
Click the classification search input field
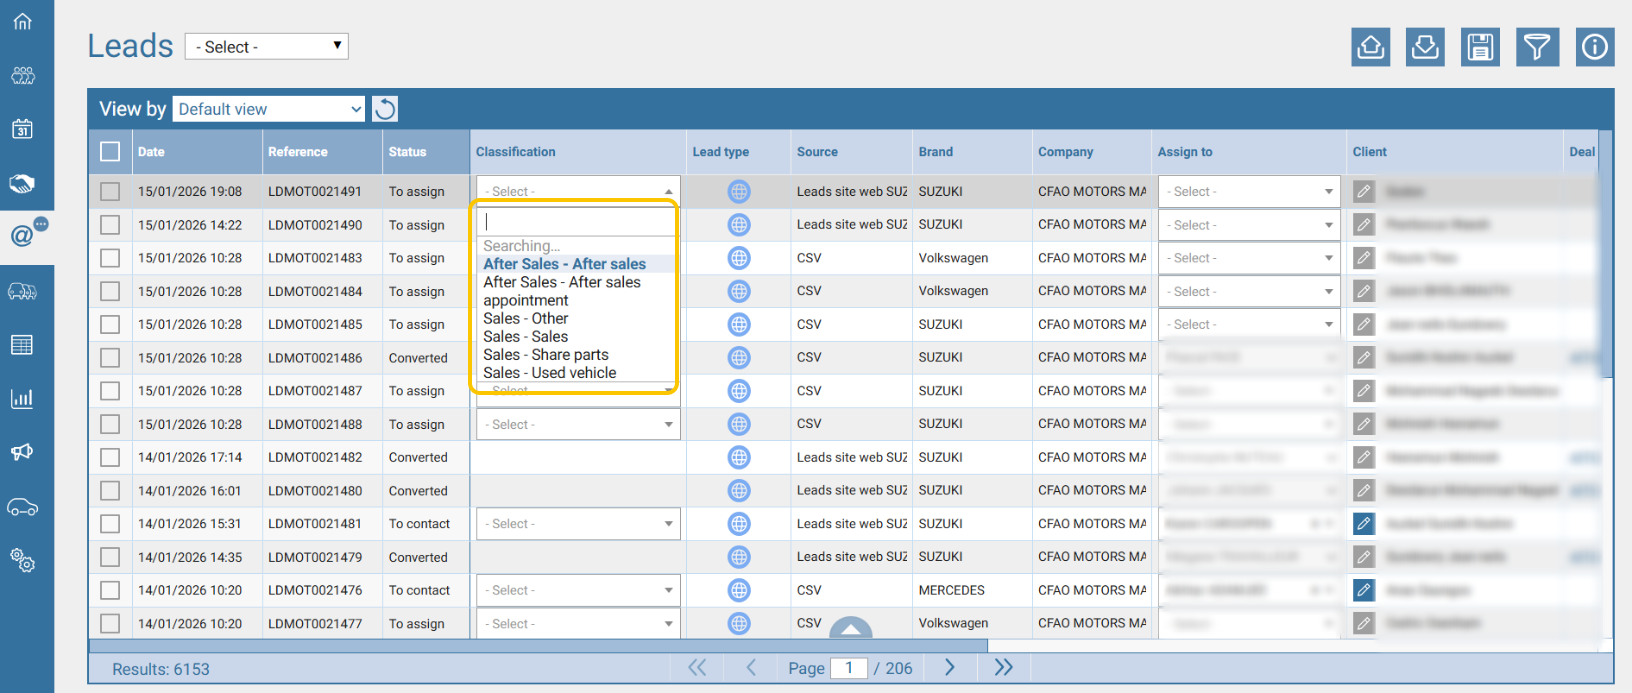click(576, 222)
